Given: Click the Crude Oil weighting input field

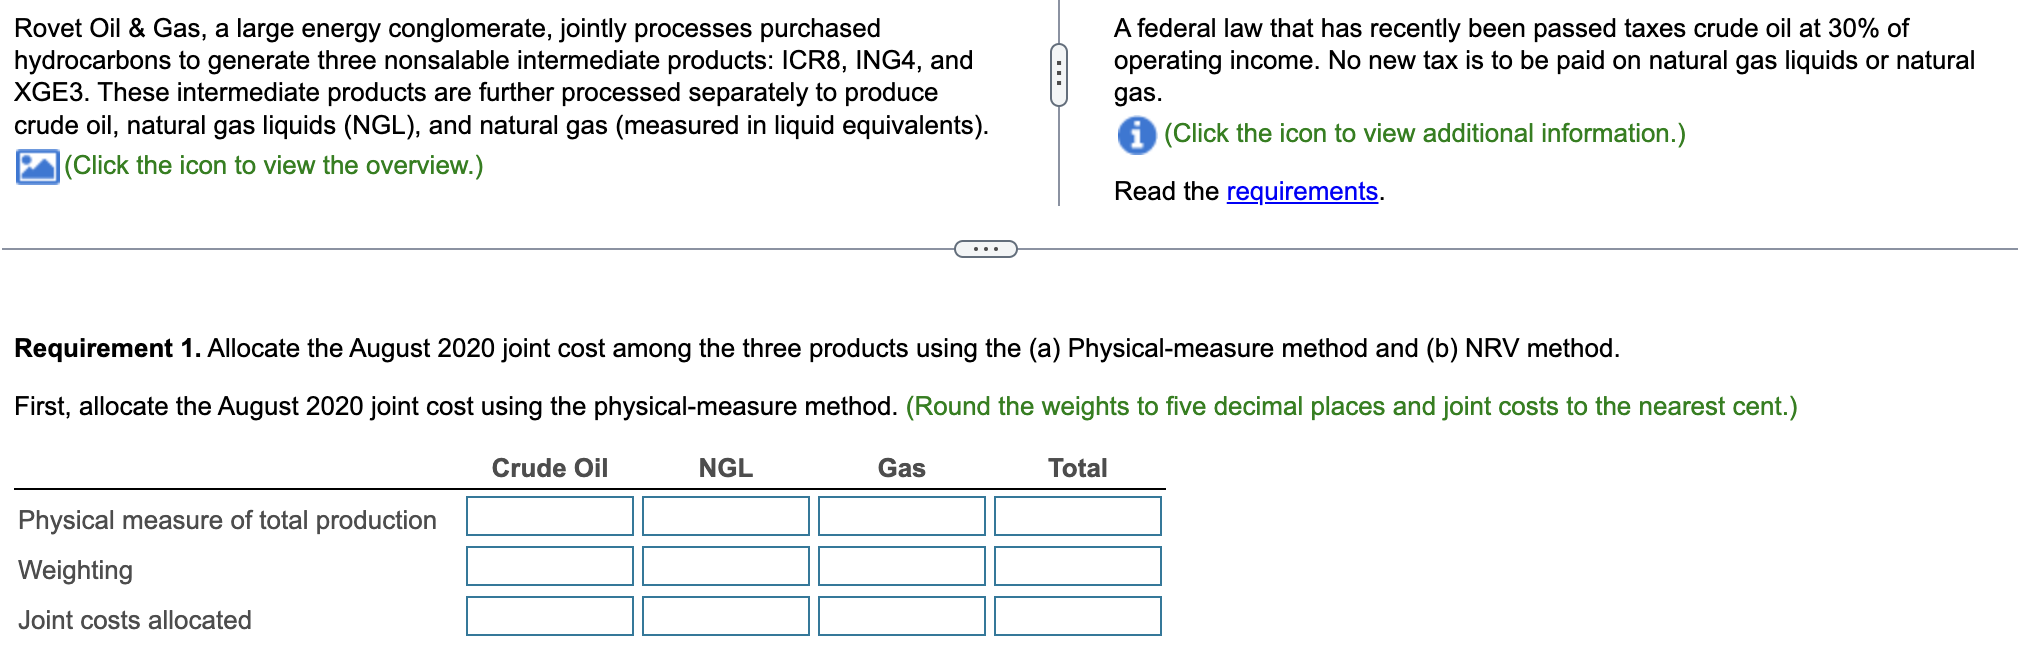Looking at the screenshot, I should click(x=548, y=566).
